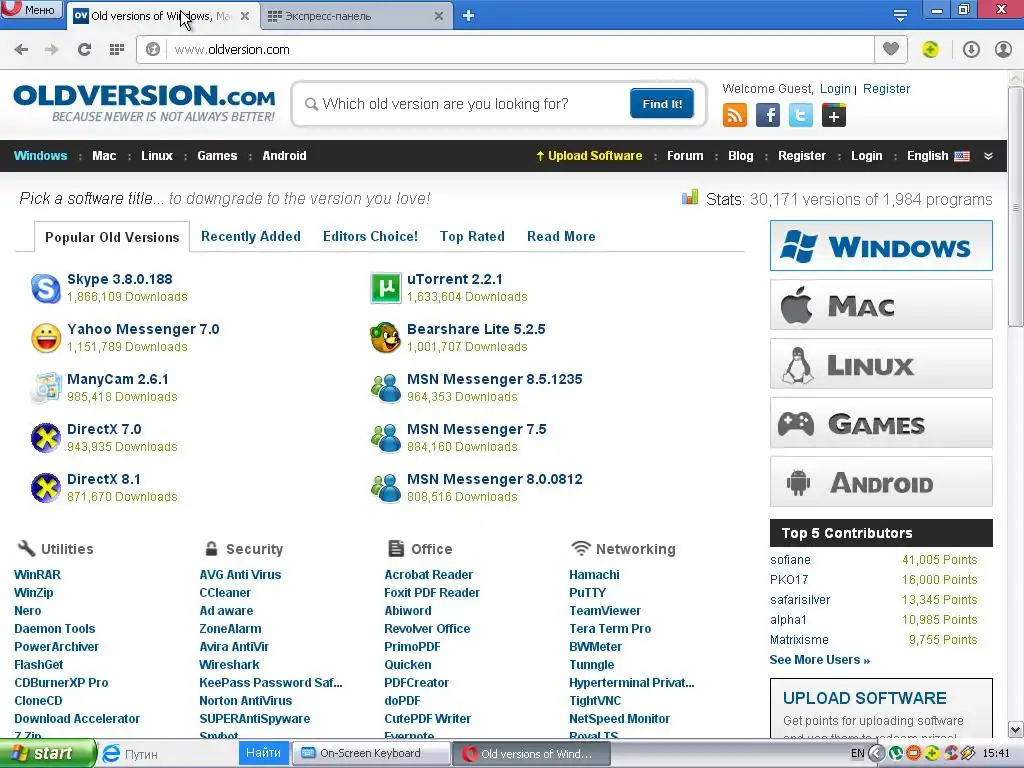Click the DirectX 8.1 icon
Viewport: 1024px width, 768px height.
(46, 488)
